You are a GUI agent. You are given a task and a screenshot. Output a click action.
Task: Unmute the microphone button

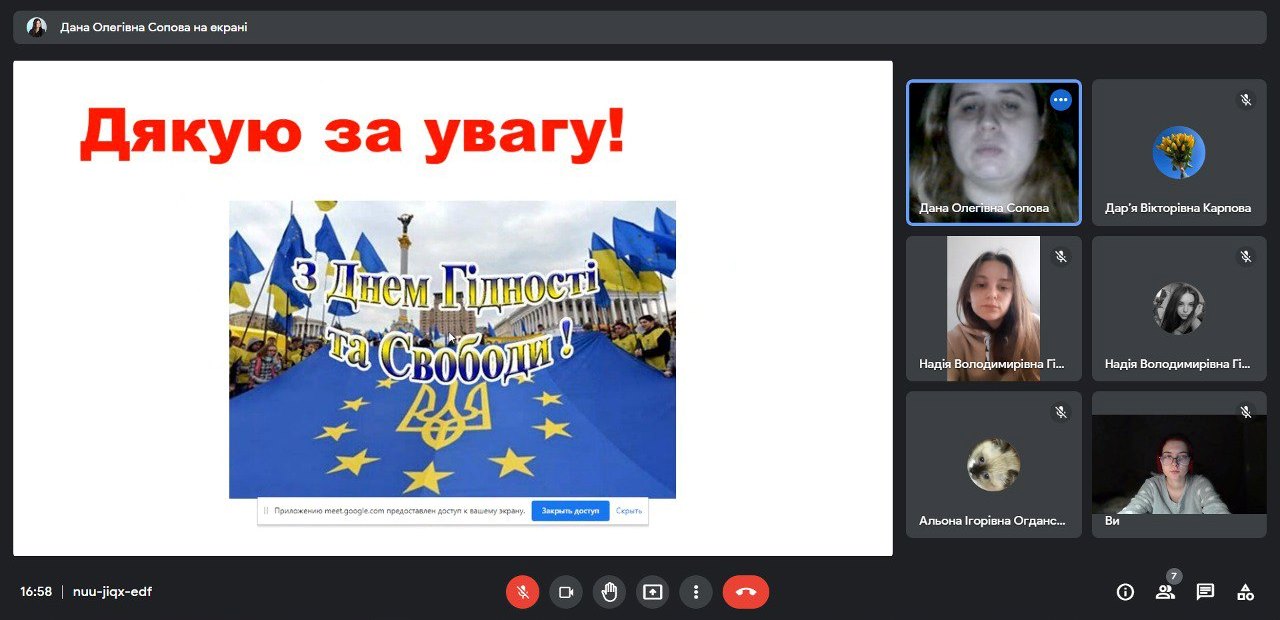click(x=522, y=592)
